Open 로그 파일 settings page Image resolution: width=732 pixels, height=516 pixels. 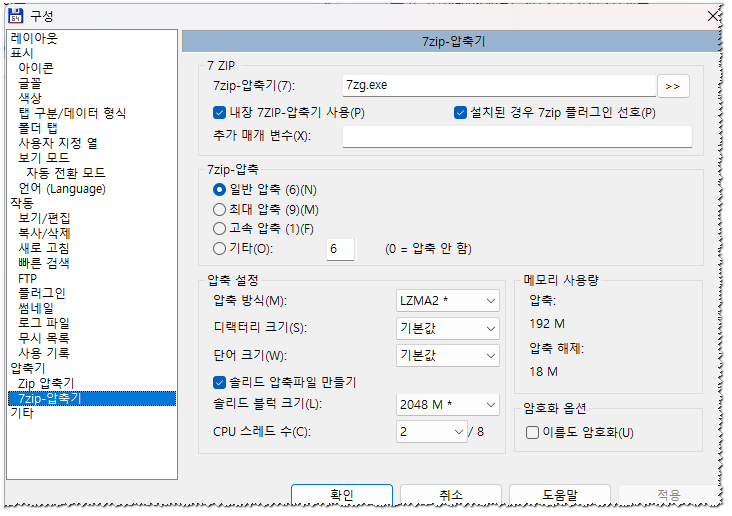point(44,323)
